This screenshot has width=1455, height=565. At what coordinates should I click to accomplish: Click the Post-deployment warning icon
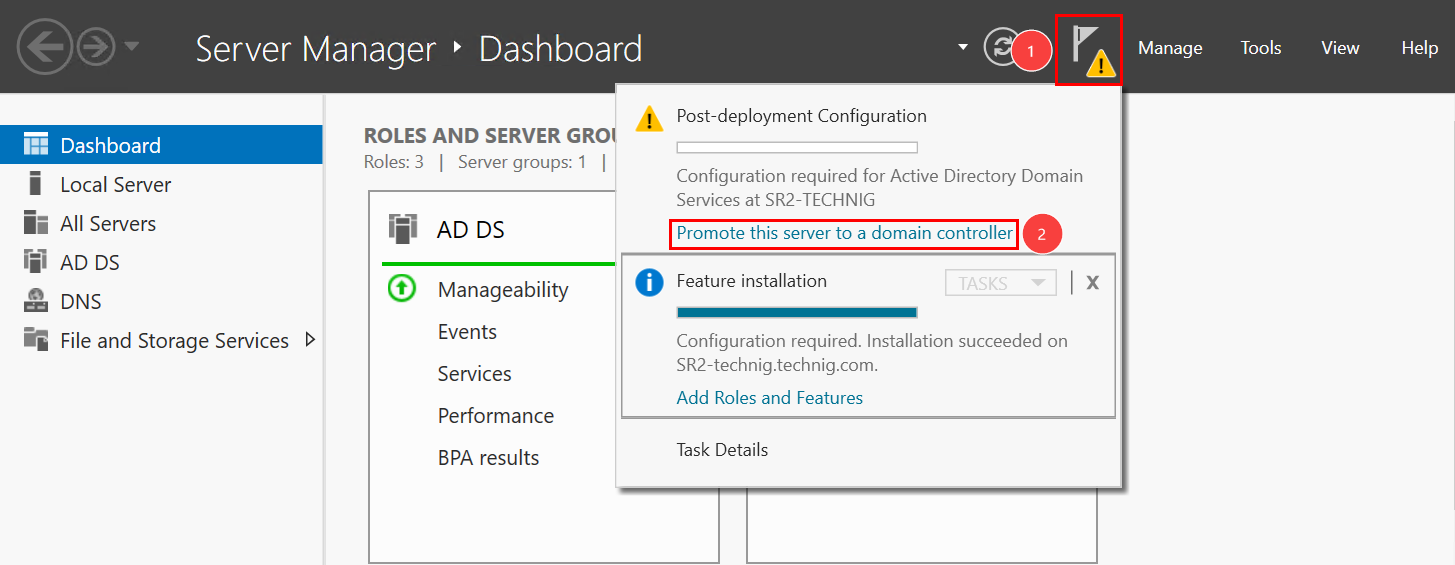649,119
